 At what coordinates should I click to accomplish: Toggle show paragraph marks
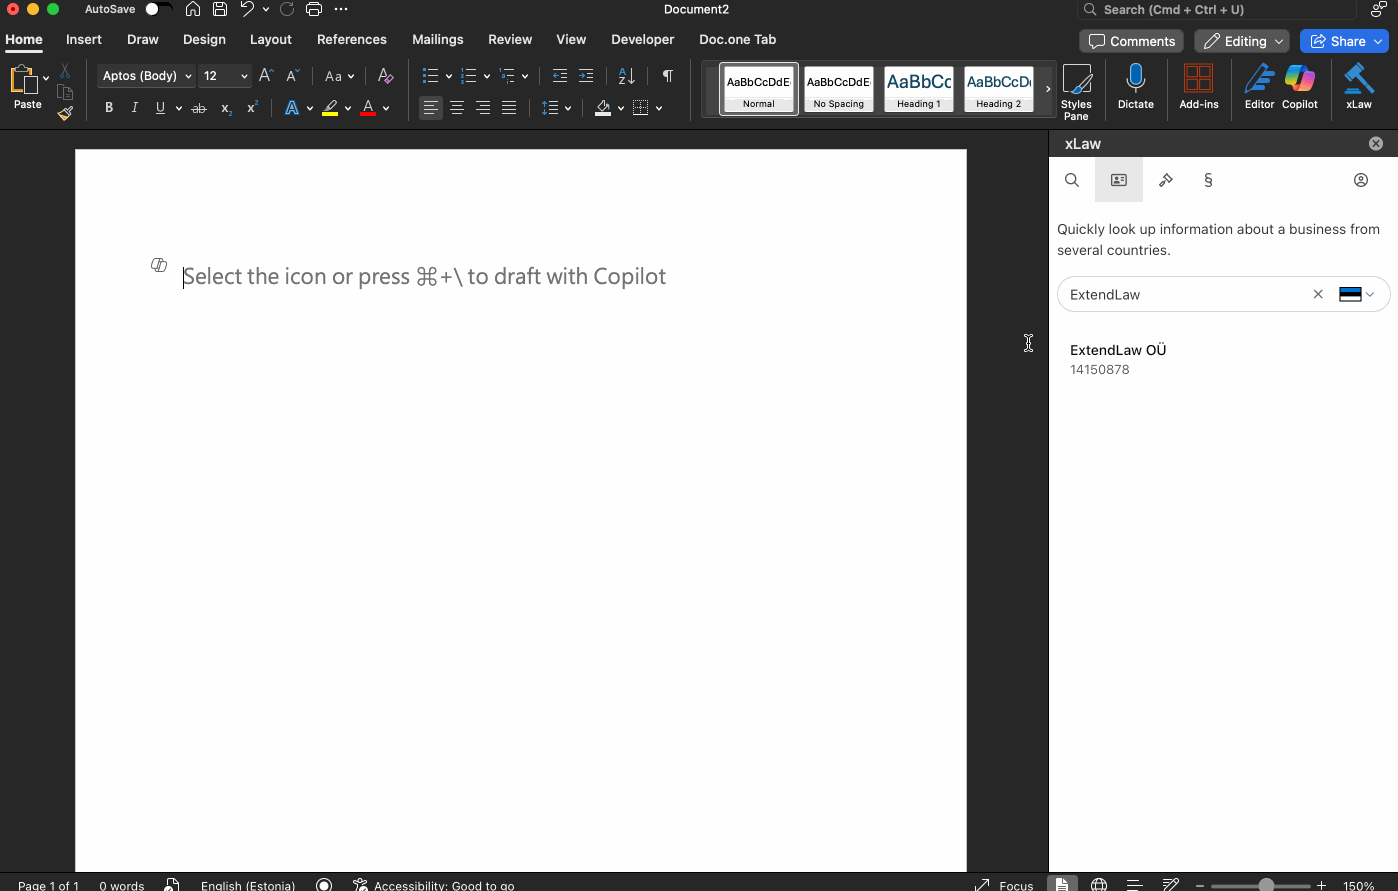[667, 76]
